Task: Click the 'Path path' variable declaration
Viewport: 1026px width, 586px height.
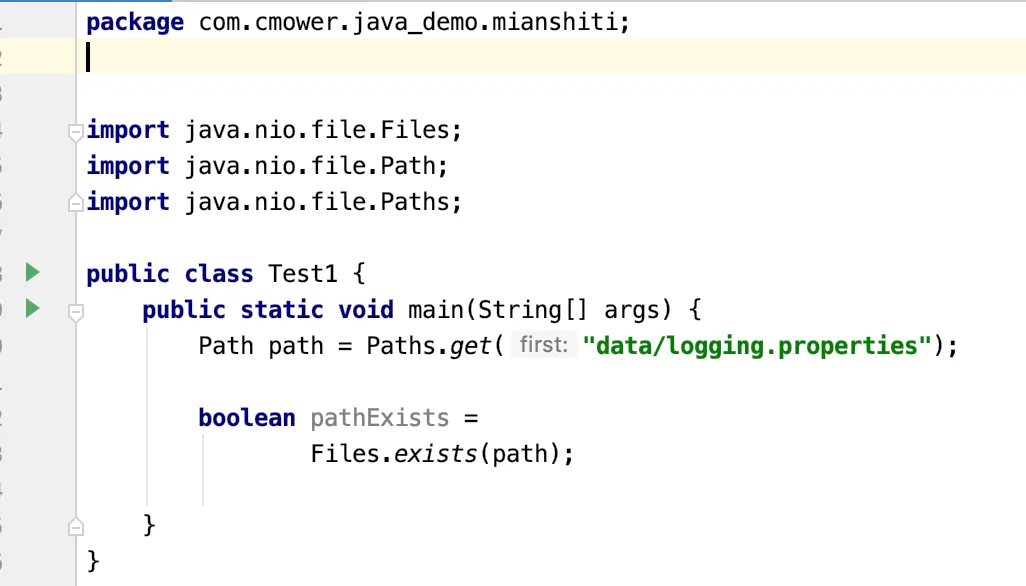Action: click(x=260, y=345)
